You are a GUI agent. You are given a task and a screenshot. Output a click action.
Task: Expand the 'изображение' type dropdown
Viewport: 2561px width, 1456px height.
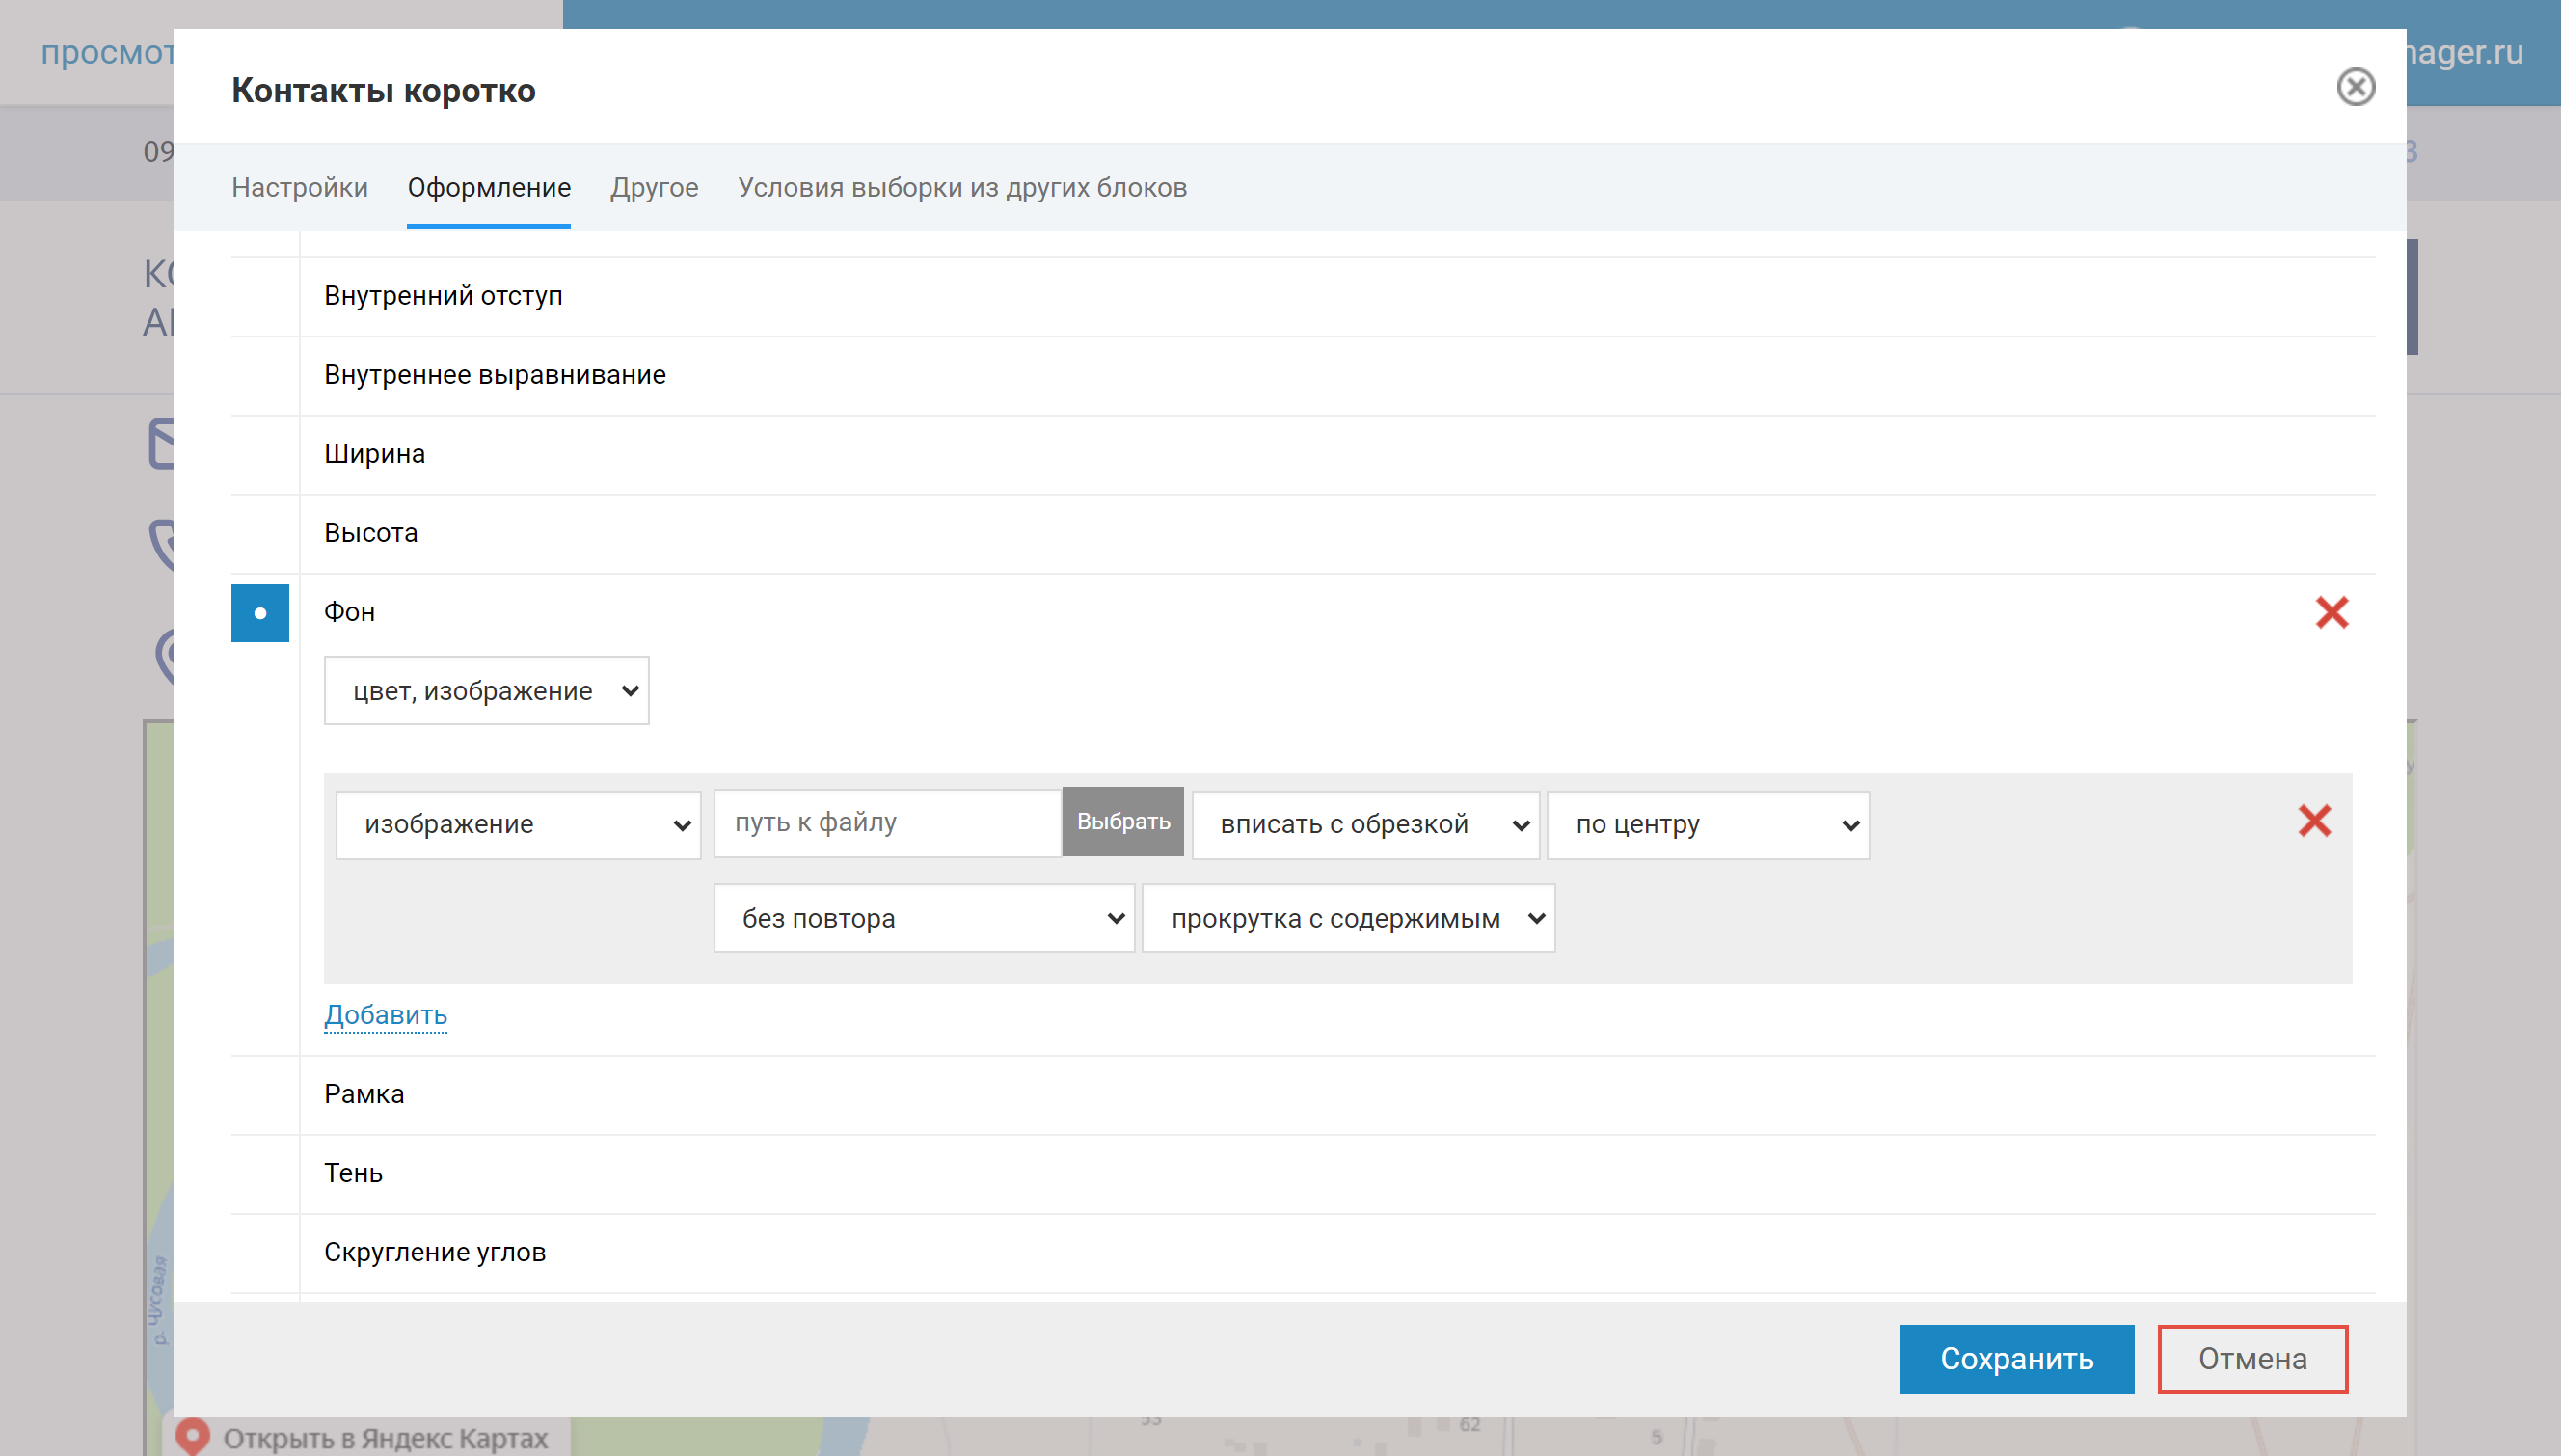tap(518, 825)
